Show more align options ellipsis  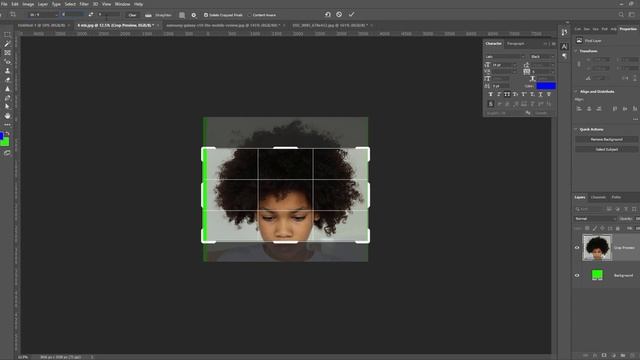(x=635, y=119)
